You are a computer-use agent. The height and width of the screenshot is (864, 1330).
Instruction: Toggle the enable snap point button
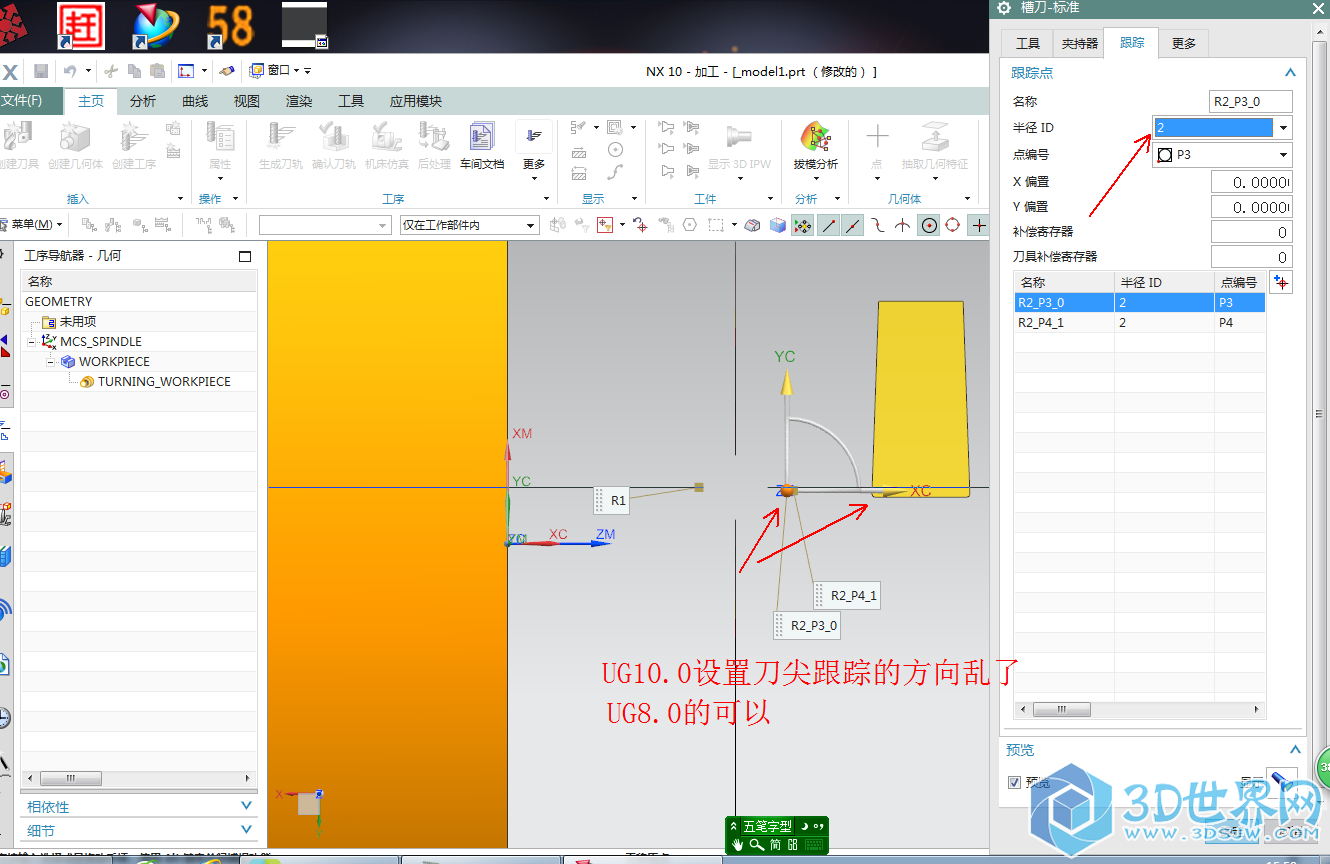pos(802,225)
